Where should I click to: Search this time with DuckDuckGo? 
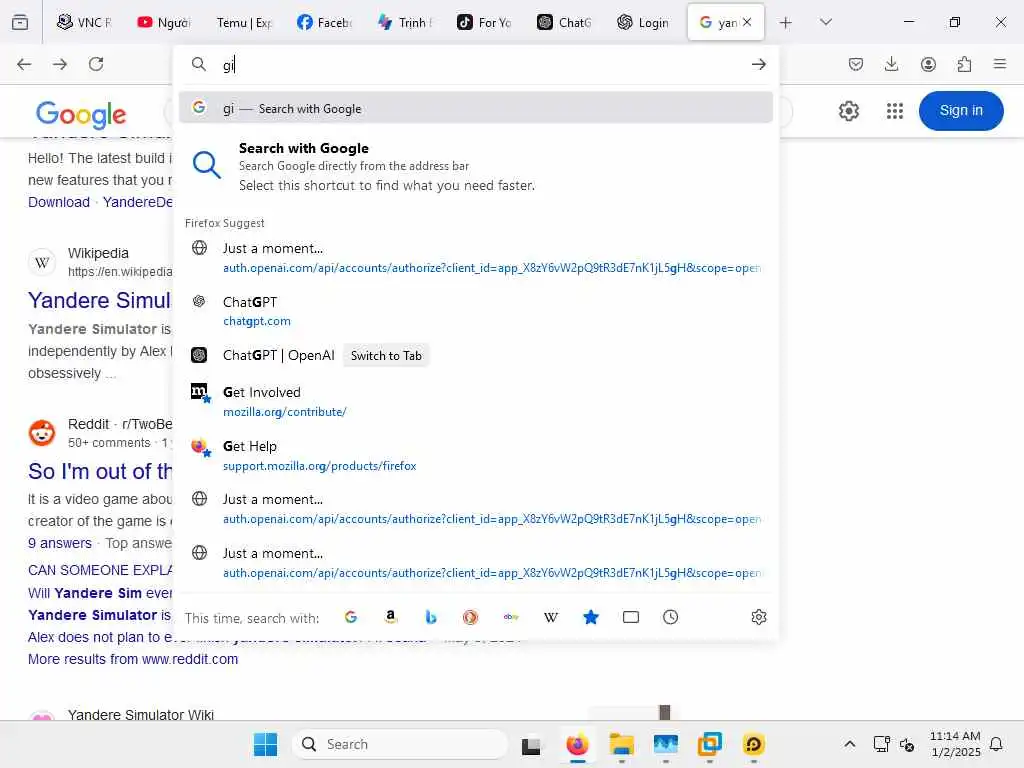(470, 617)
